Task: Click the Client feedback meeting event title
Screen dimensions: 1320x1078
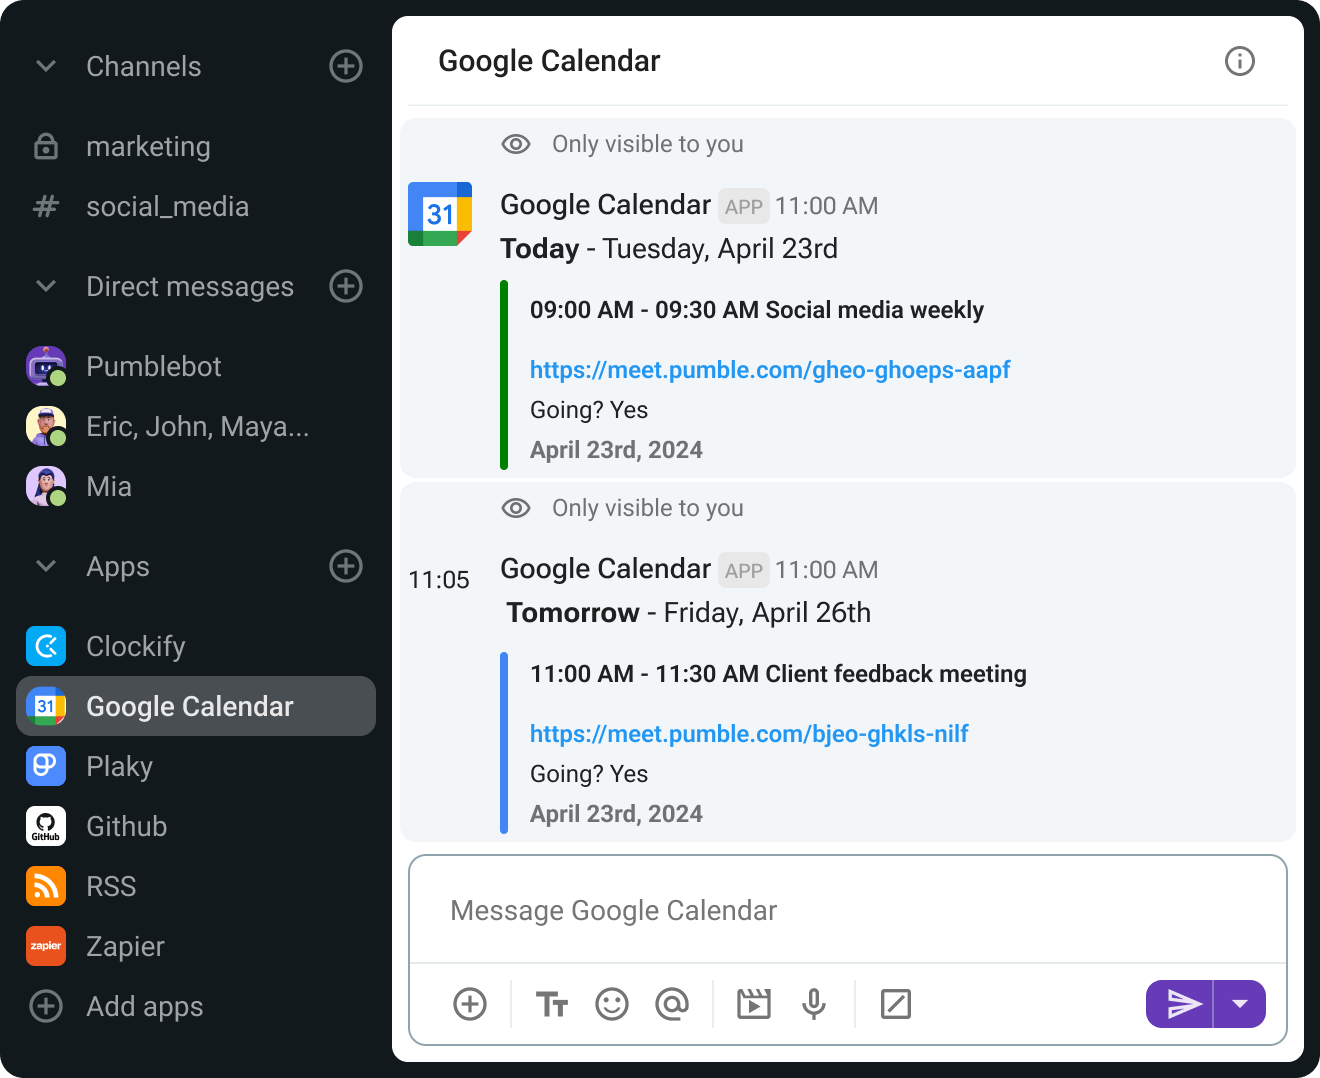Action: 896,674
